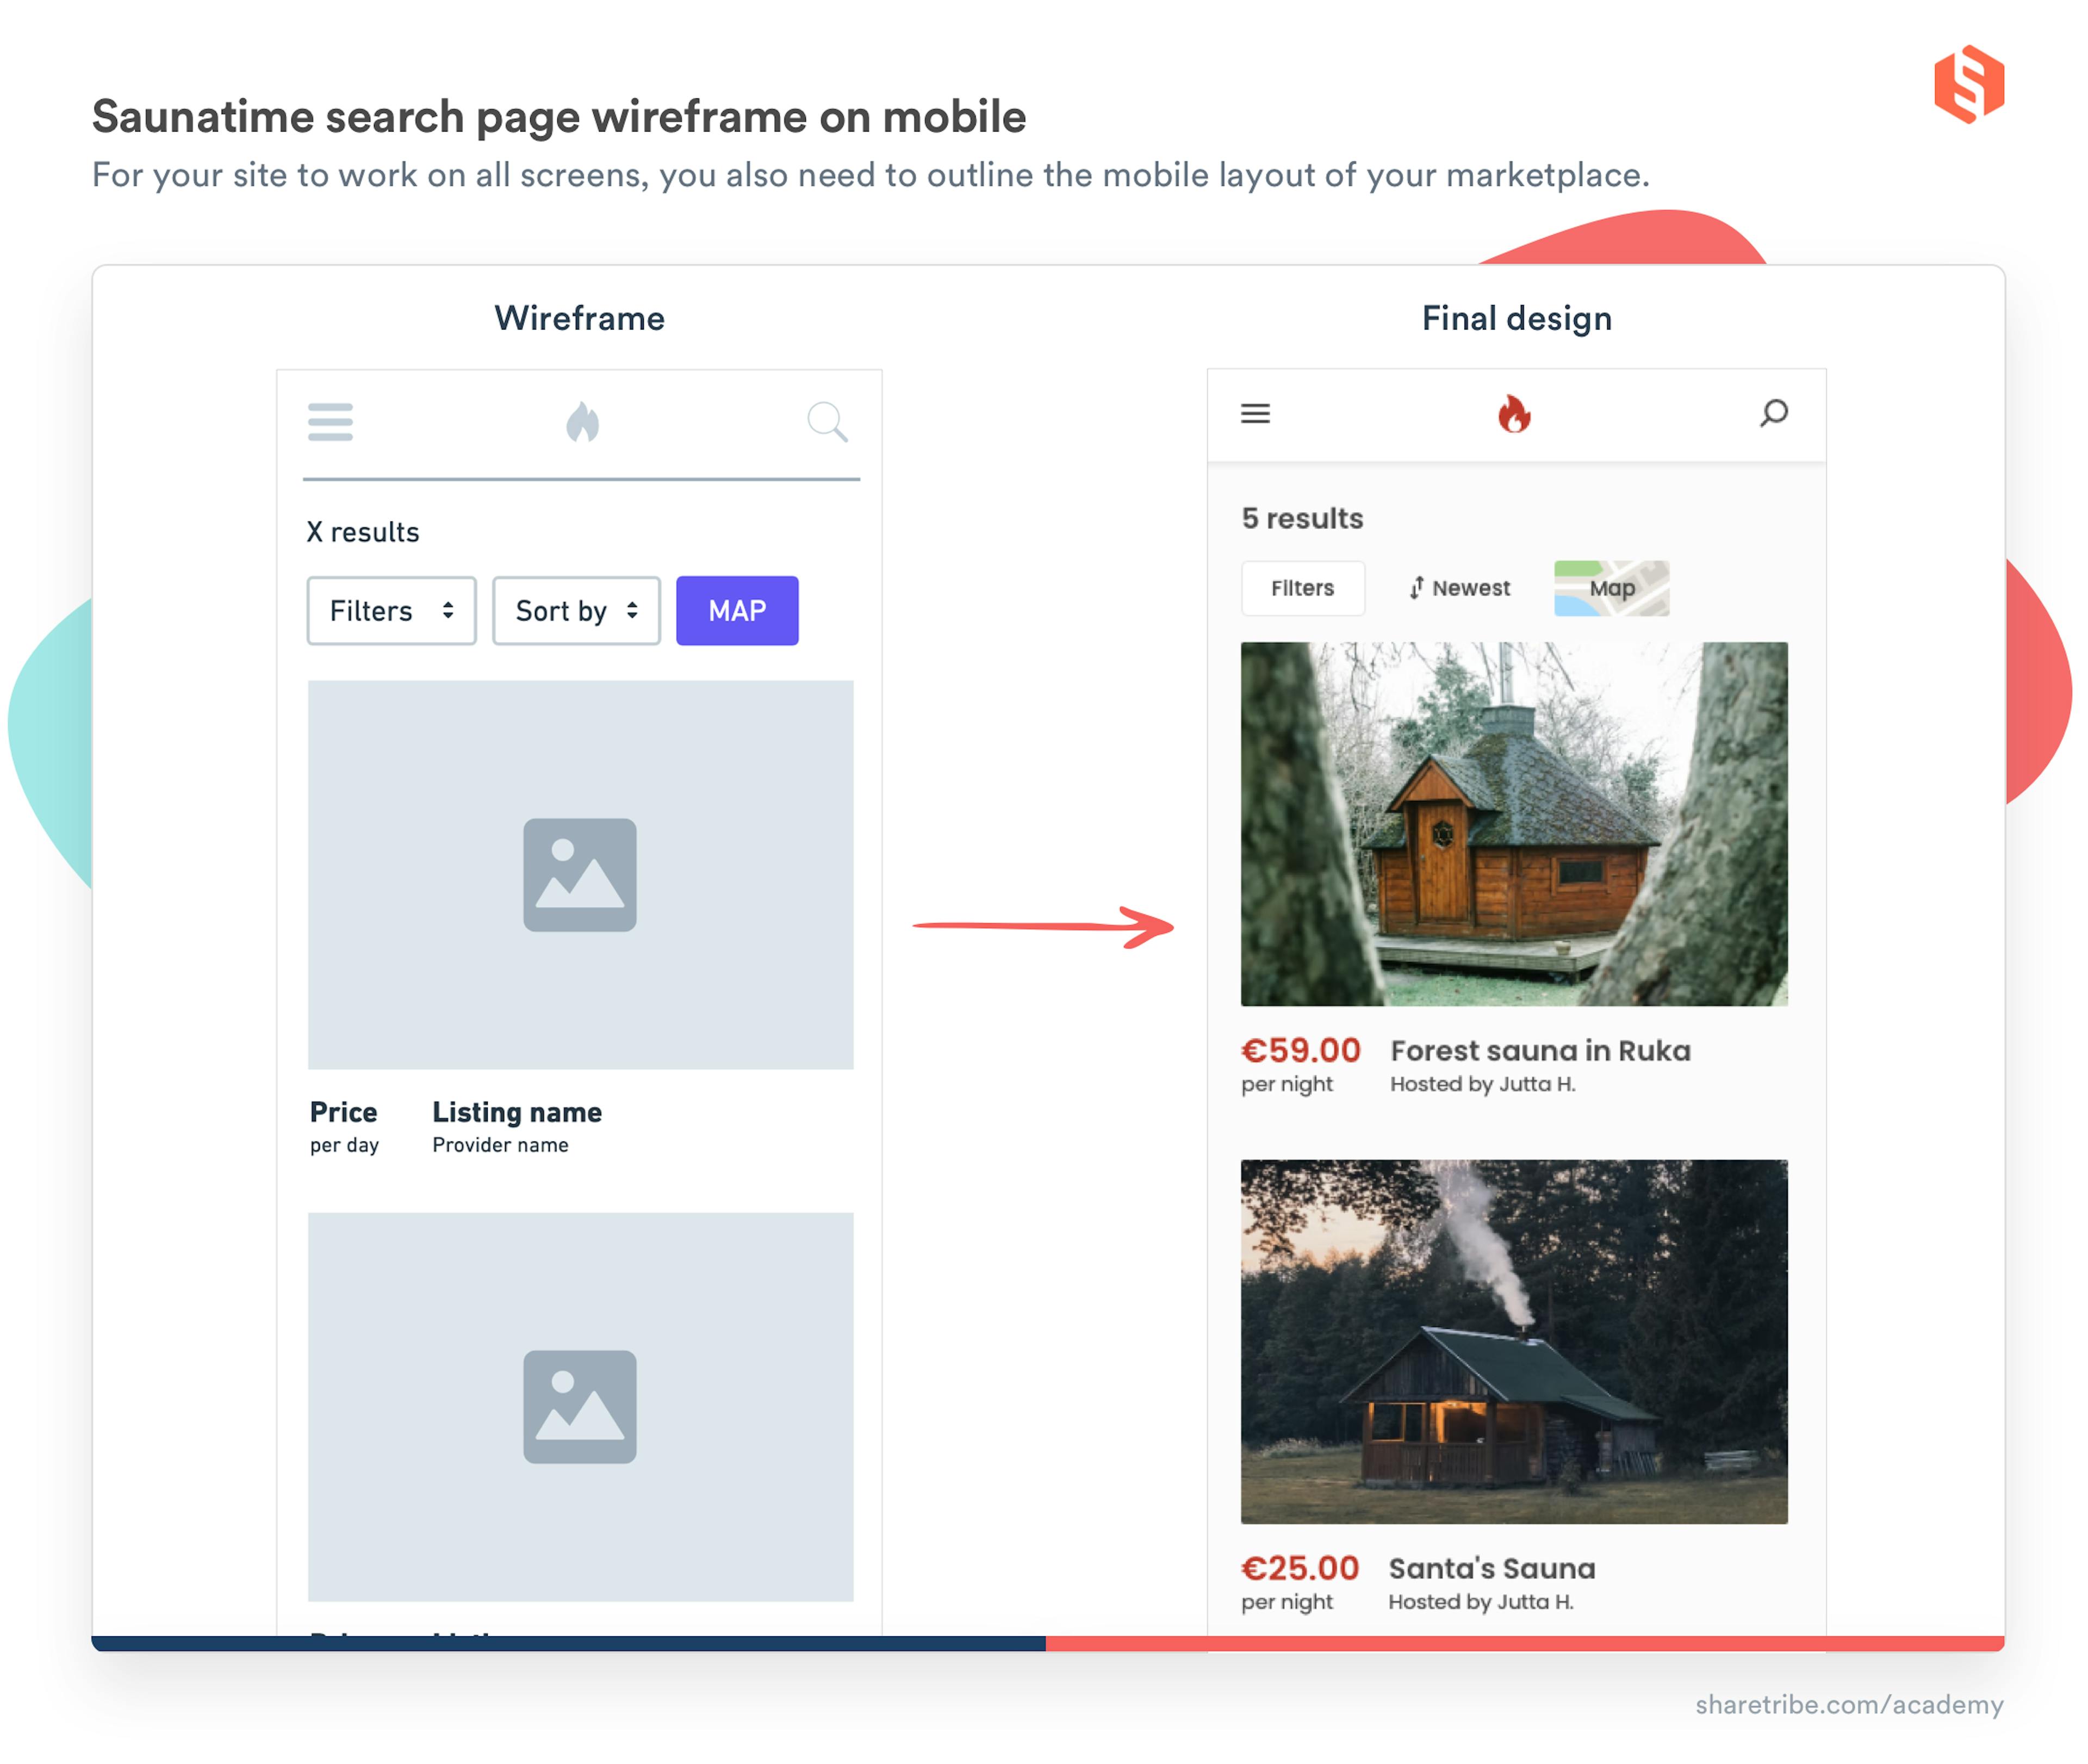Screen dimensions: 2088x1764
Task: Open the sharetribe.com/academy link
Action: coord(1851,1705)
